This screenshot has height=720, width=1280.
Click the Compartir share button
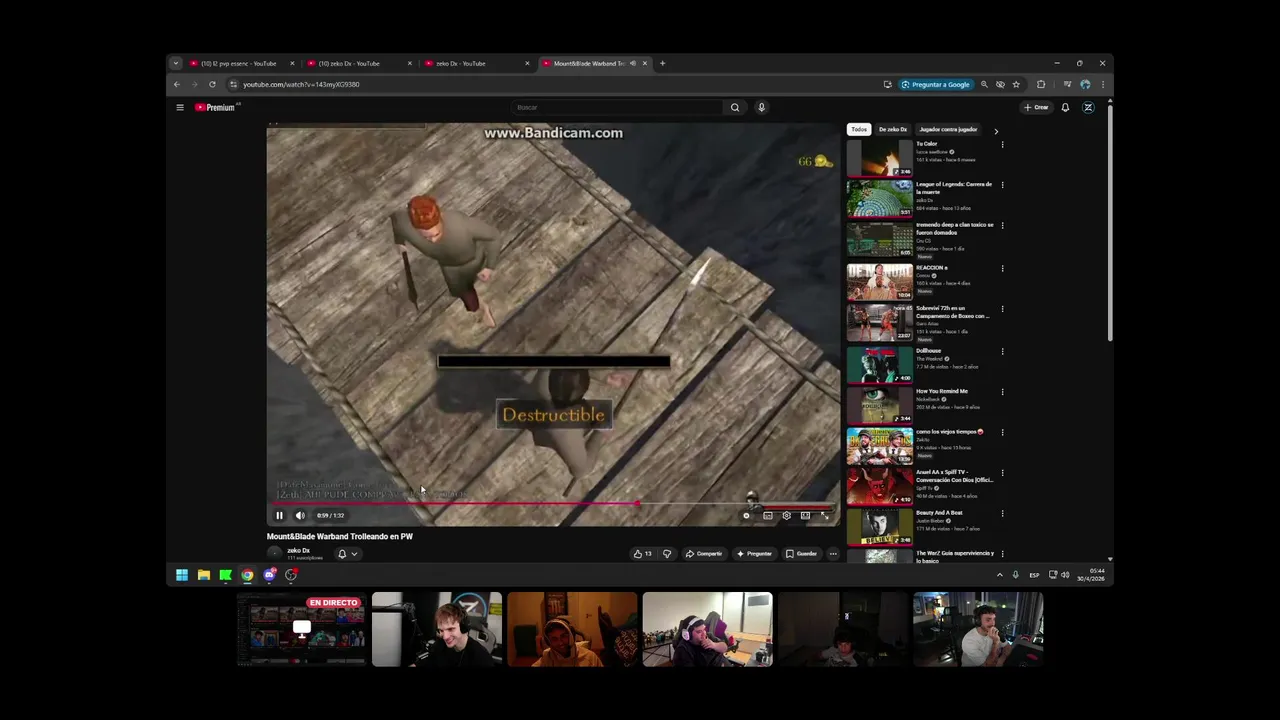tap(704, 553)
